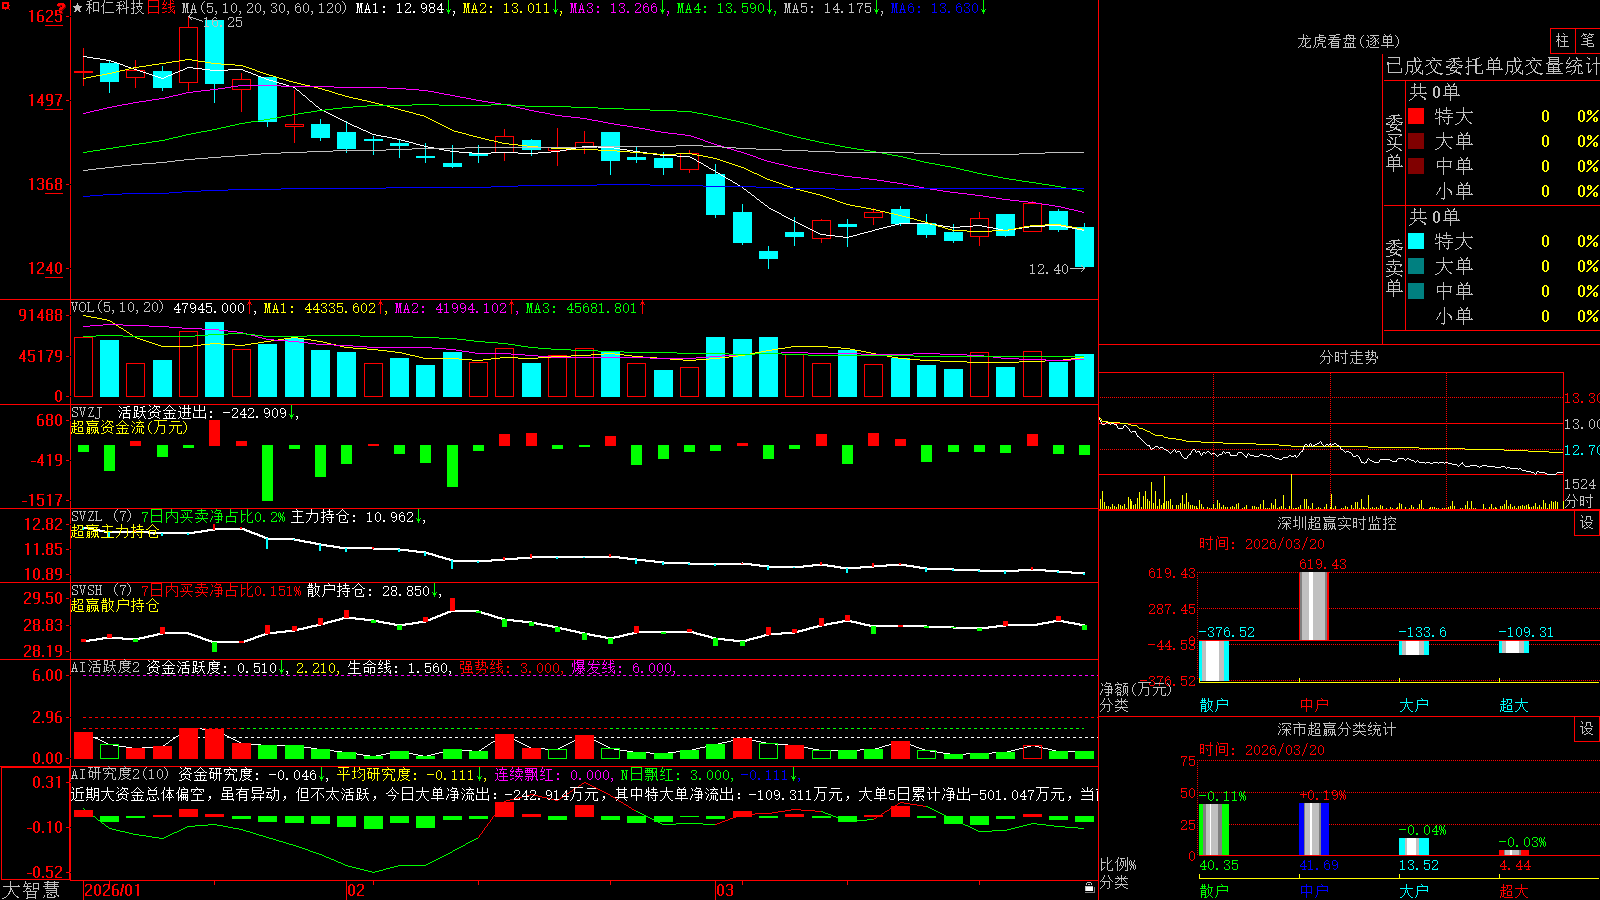Click the red question mark help icon
The height and width of the screenshot is (900, 1600).
(60, 8)
